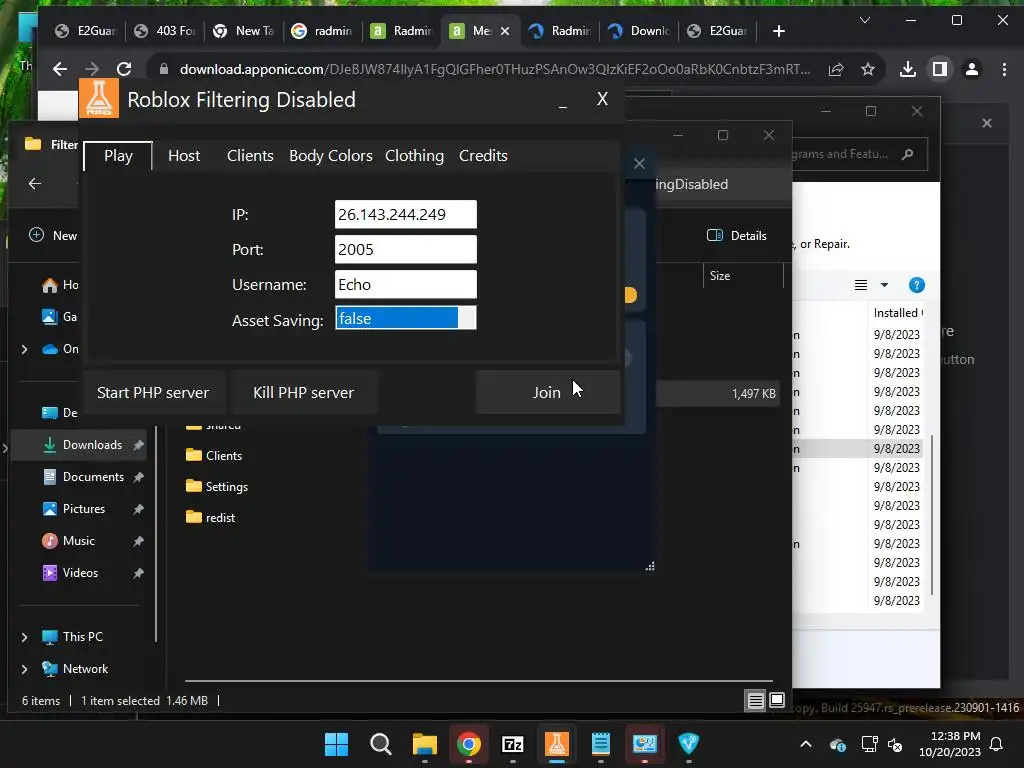
Task: Open Videos in Explorer sidebar
Action: (80, 573)
